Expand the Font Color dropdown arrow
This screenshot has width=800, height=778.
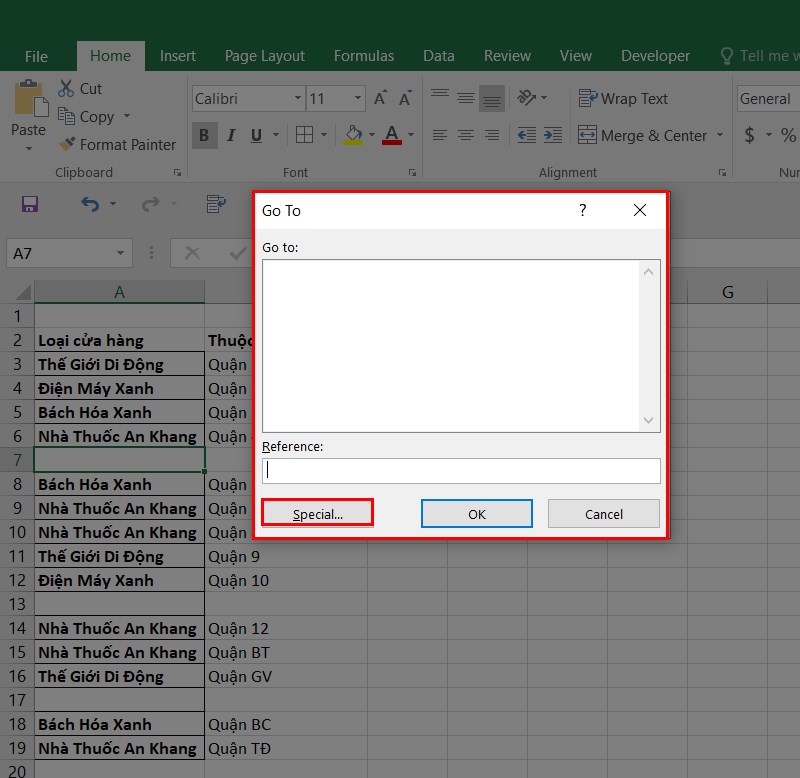tap(411, 135)
